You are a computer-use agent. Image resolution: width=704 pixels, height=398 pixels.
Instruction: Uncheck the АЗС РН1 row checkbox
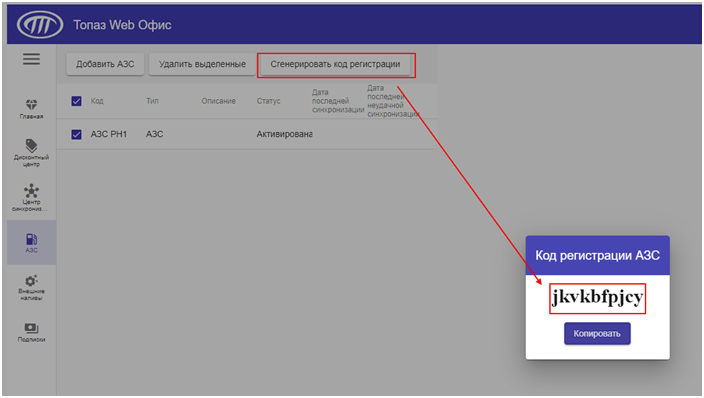[x=76, y=134]
